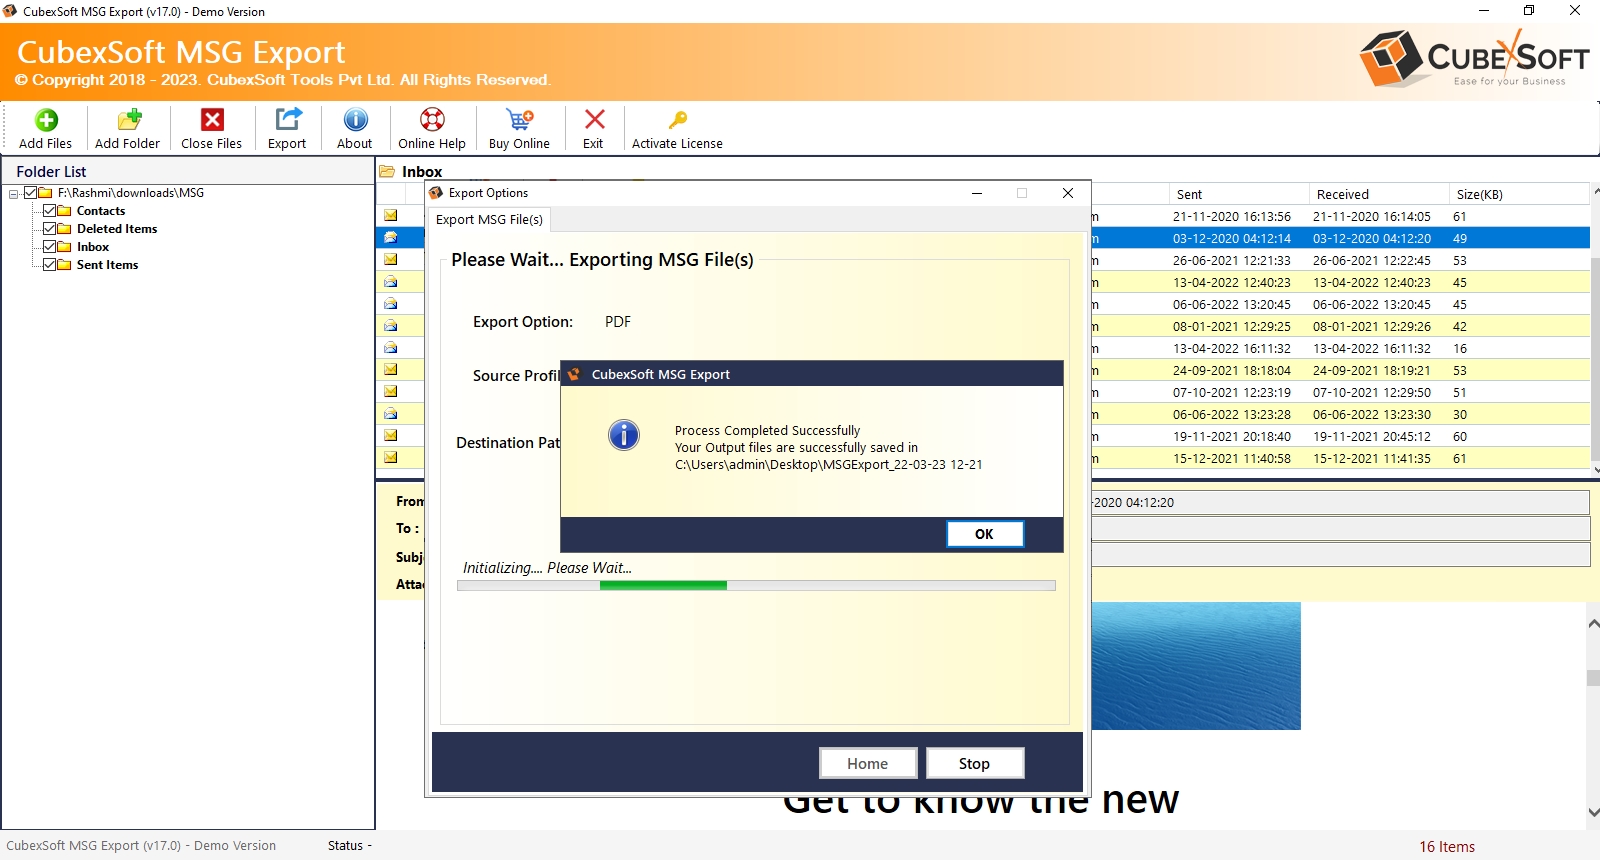
Task: Click the mail icon of the 15-12-2021 row
Action: (x=391, y=458)
